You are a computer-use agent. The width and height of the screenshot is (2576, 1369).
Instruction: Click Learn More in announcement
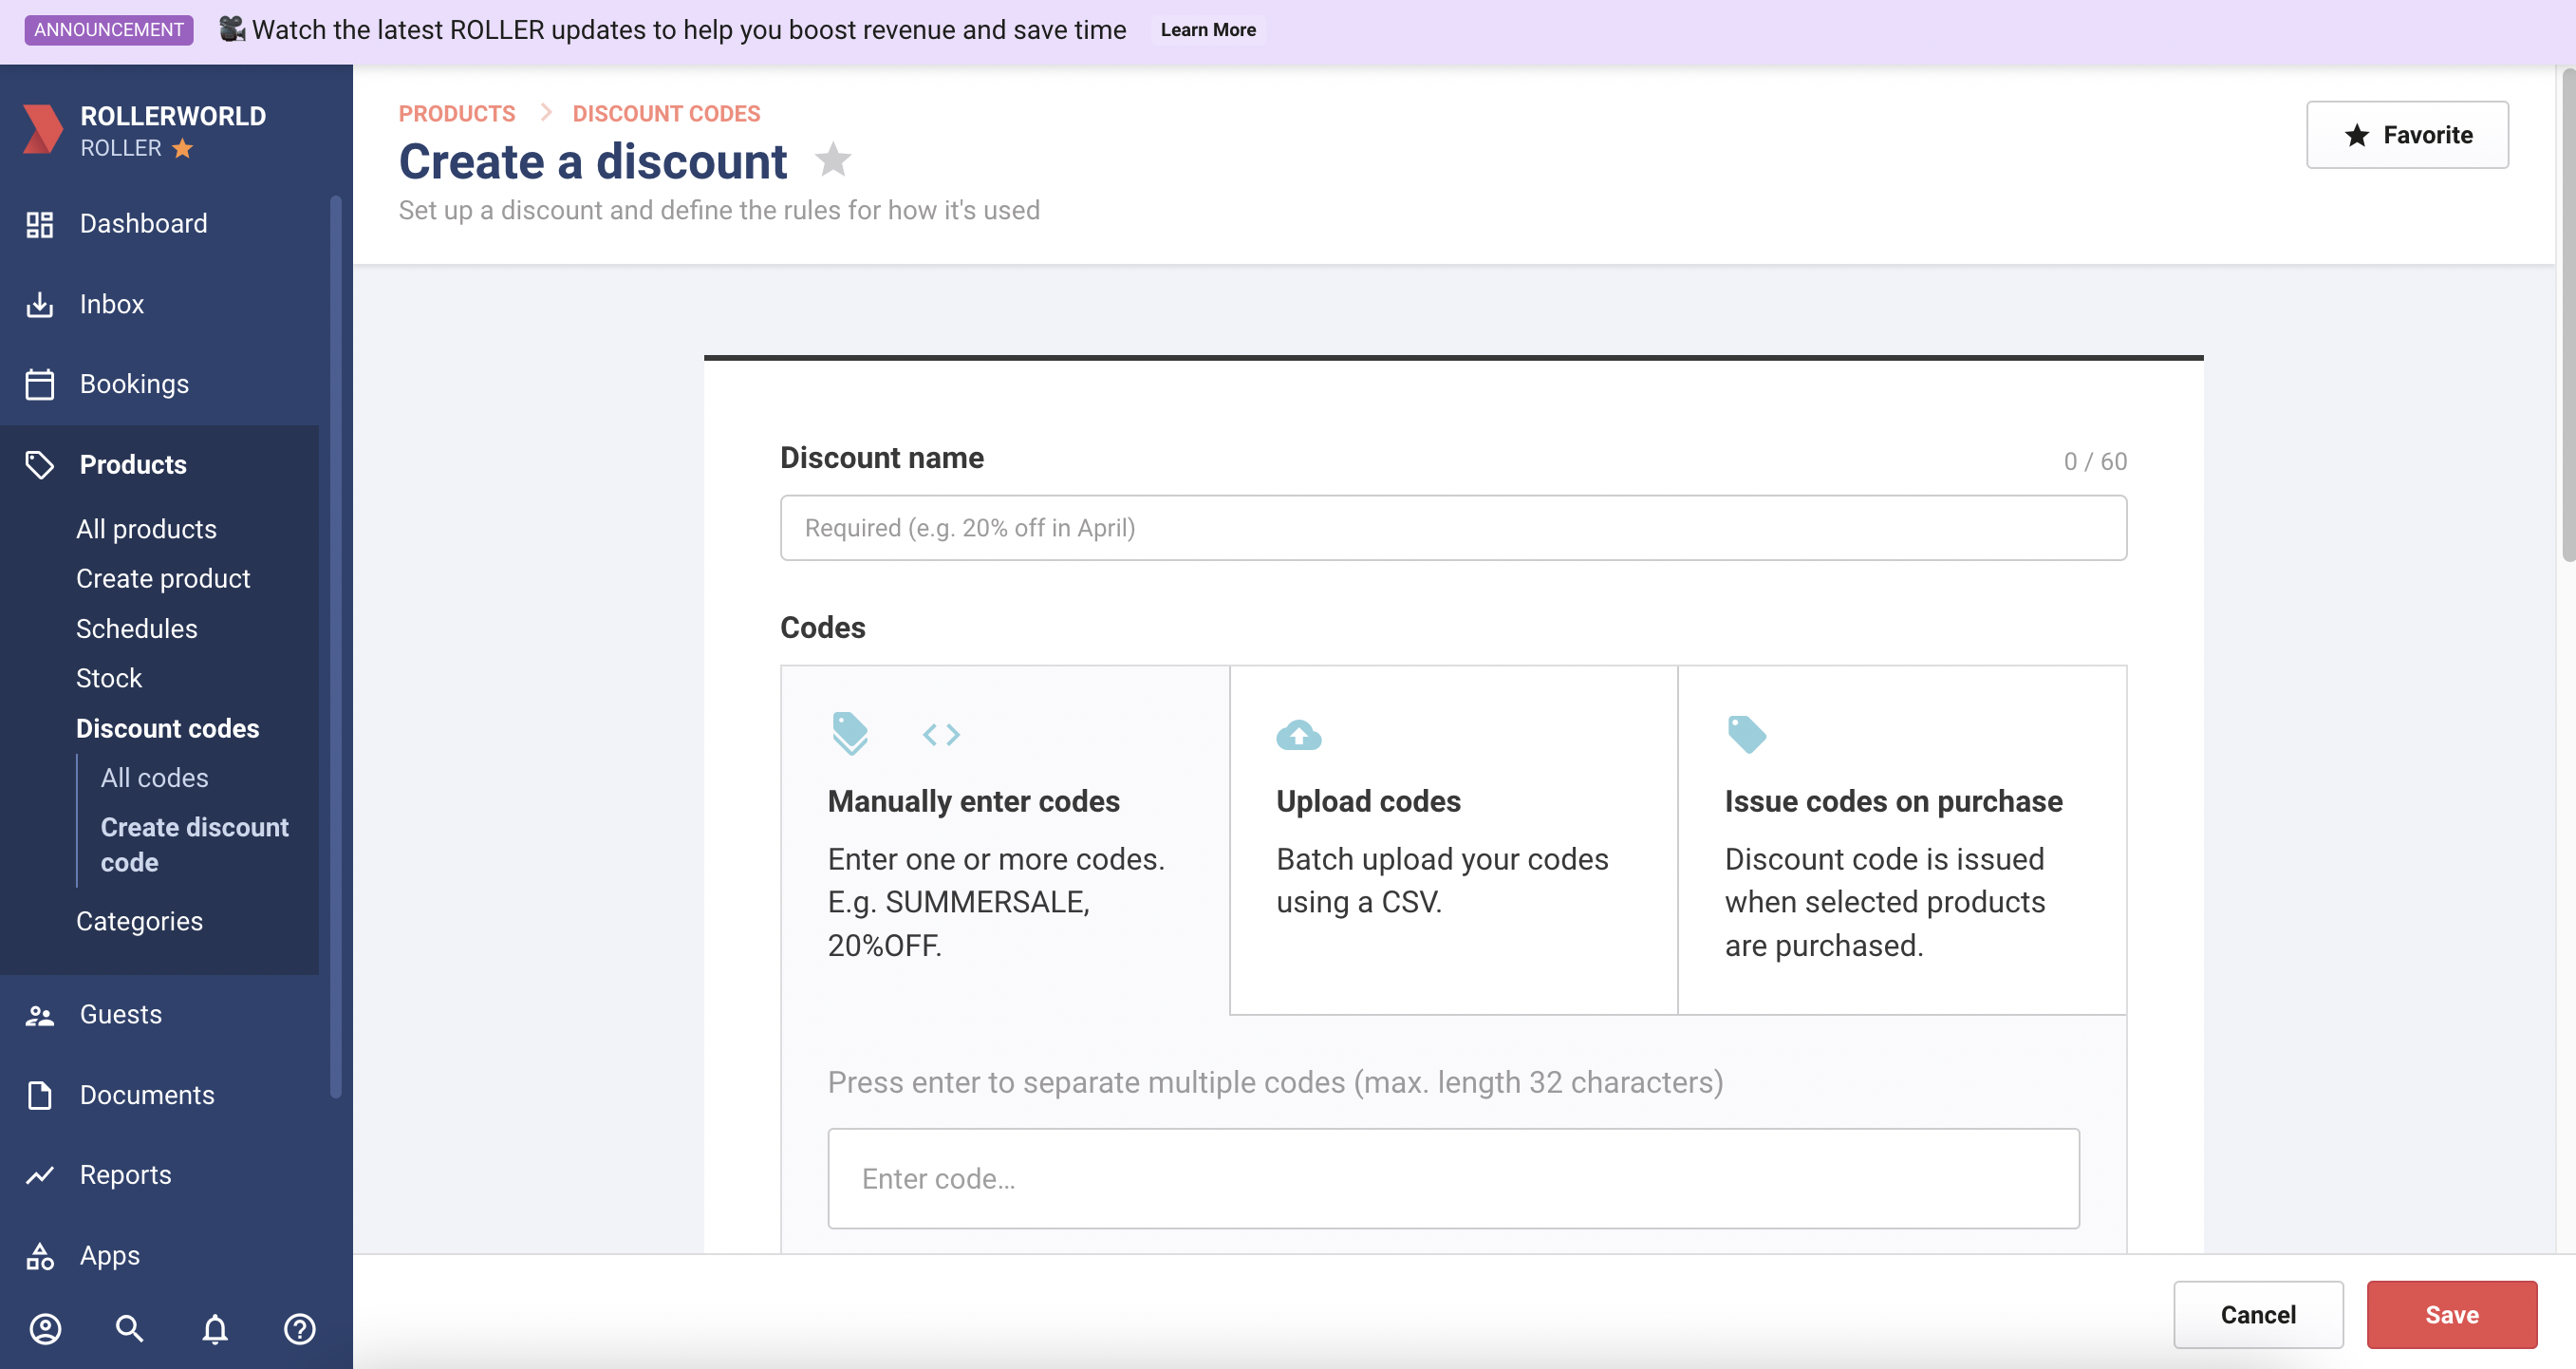(x=1208, y=30)
